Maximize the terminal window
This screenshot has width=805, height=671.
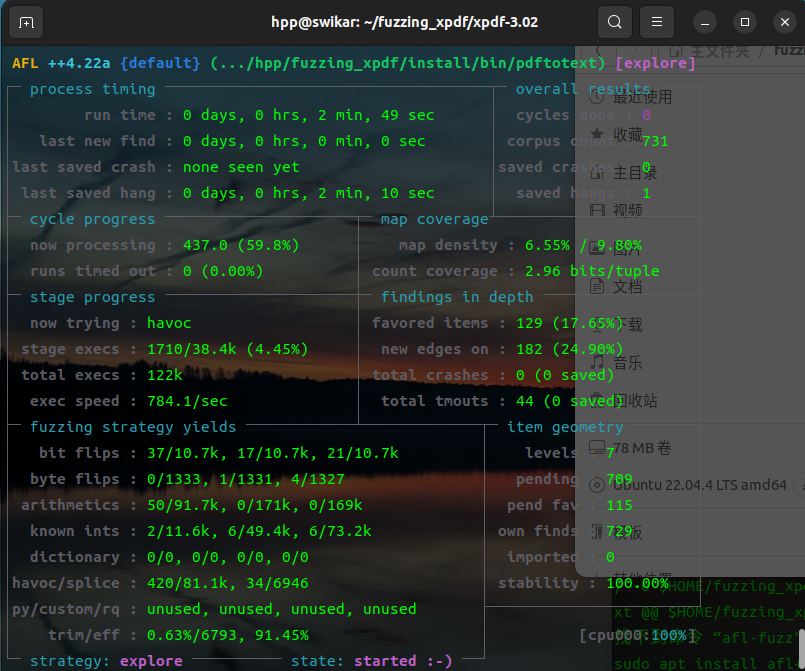[x=744, y=22]
